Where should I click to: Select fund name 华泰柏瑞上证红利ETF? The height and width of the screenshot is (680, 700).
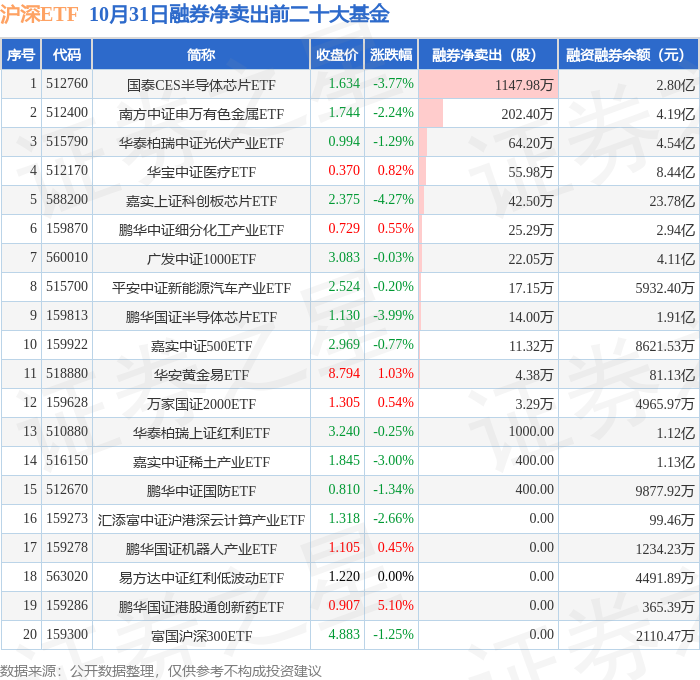(x=201, y=433)
